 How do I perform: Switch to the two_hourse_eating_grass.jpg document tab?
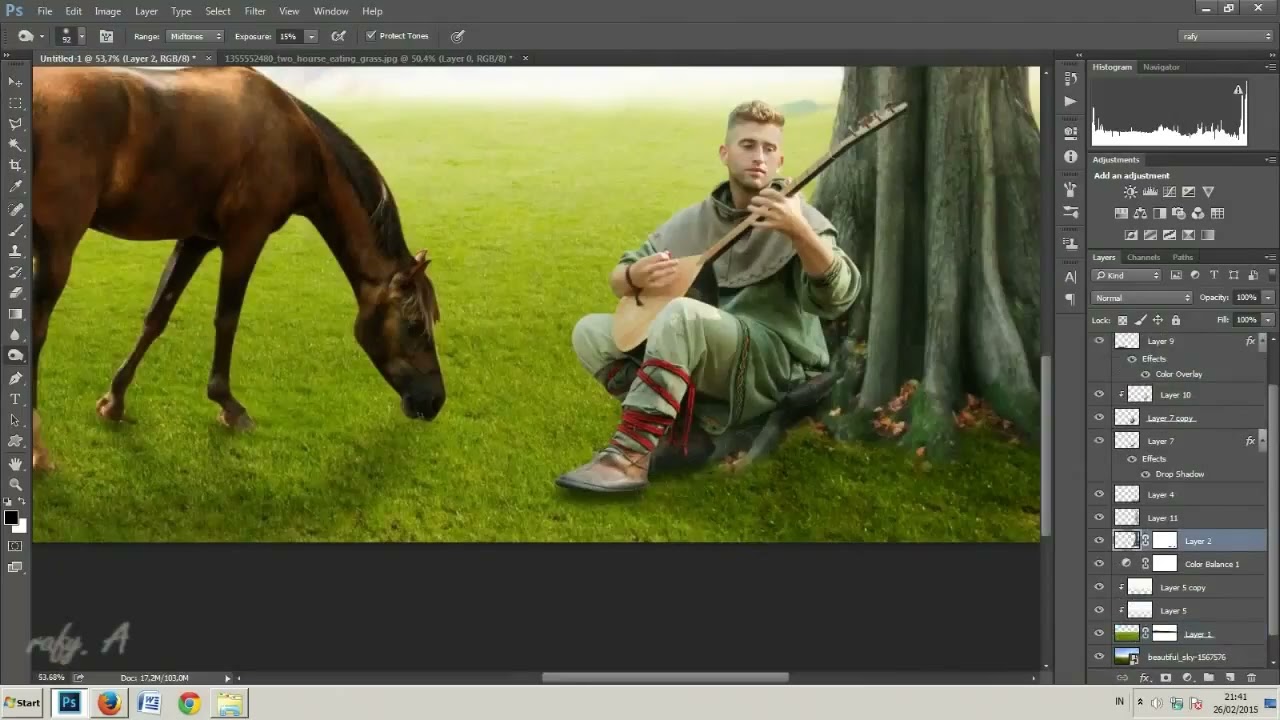pyautogui.click(x=368, y=58)
